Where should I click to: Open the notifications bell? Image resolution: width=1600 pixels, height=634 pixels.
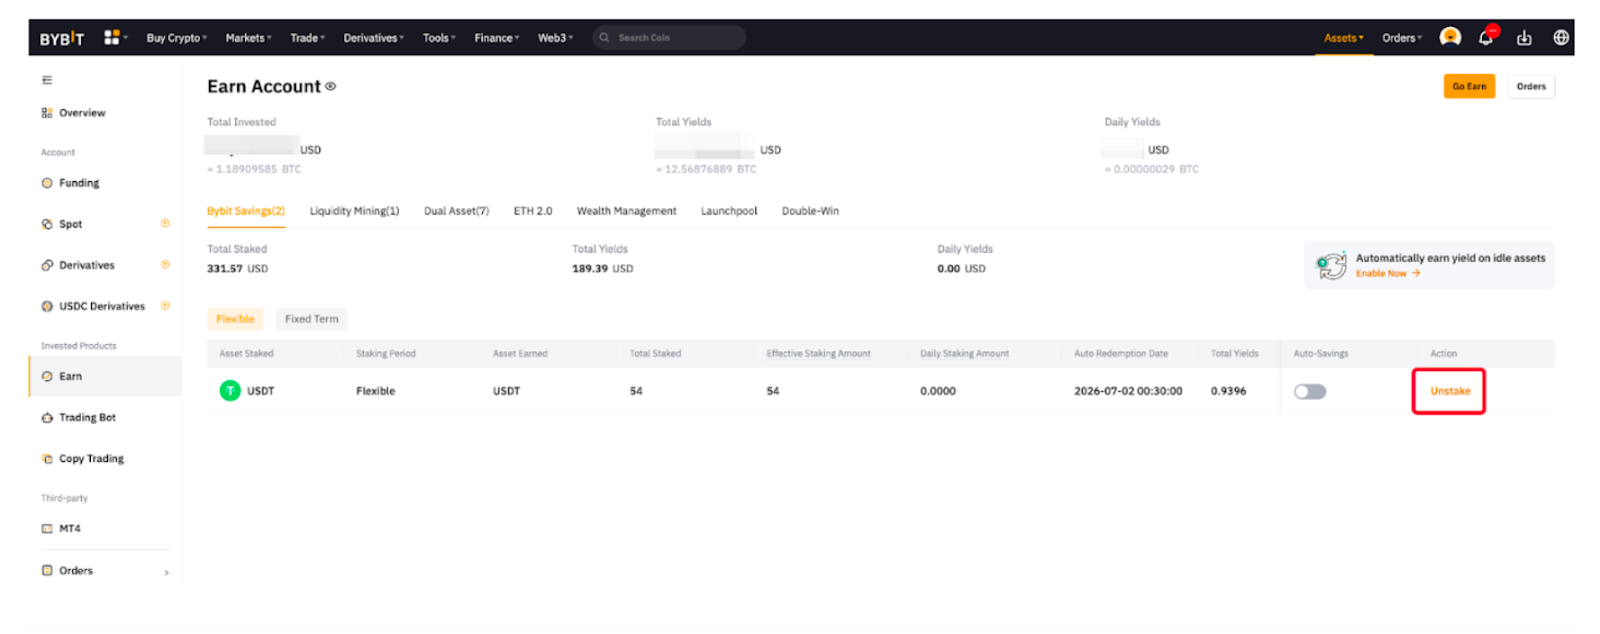click(1487, 37)
